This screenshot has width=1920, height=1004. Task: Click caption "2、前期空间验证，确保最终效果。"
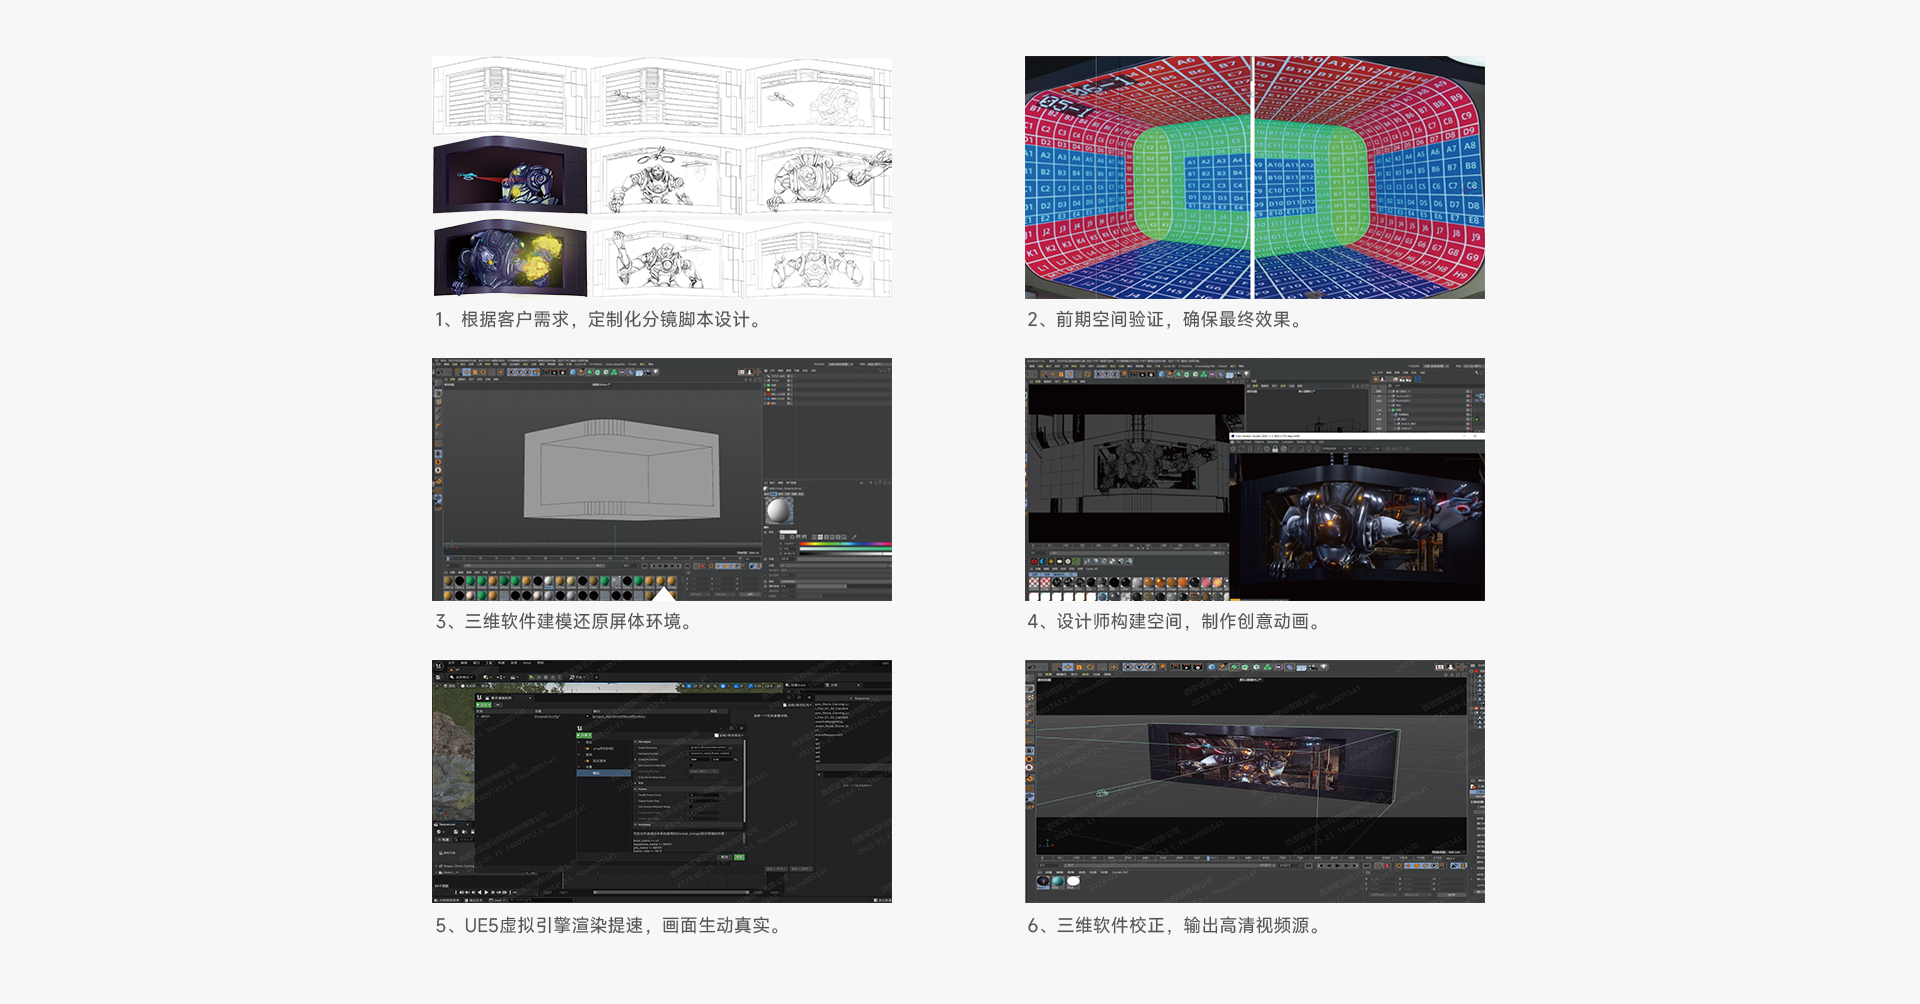[x=1168, y=320]
